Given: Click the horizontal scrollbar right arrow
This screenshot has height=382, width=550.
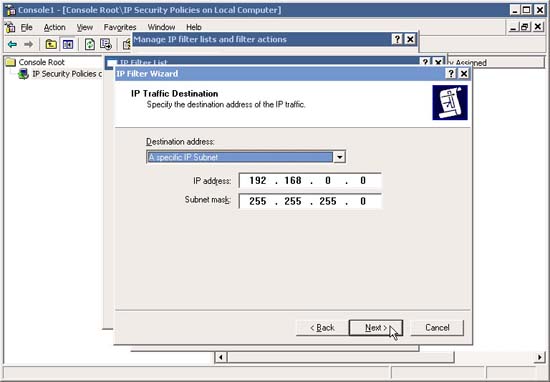Looking at the screenshot, I should (539, 357).
